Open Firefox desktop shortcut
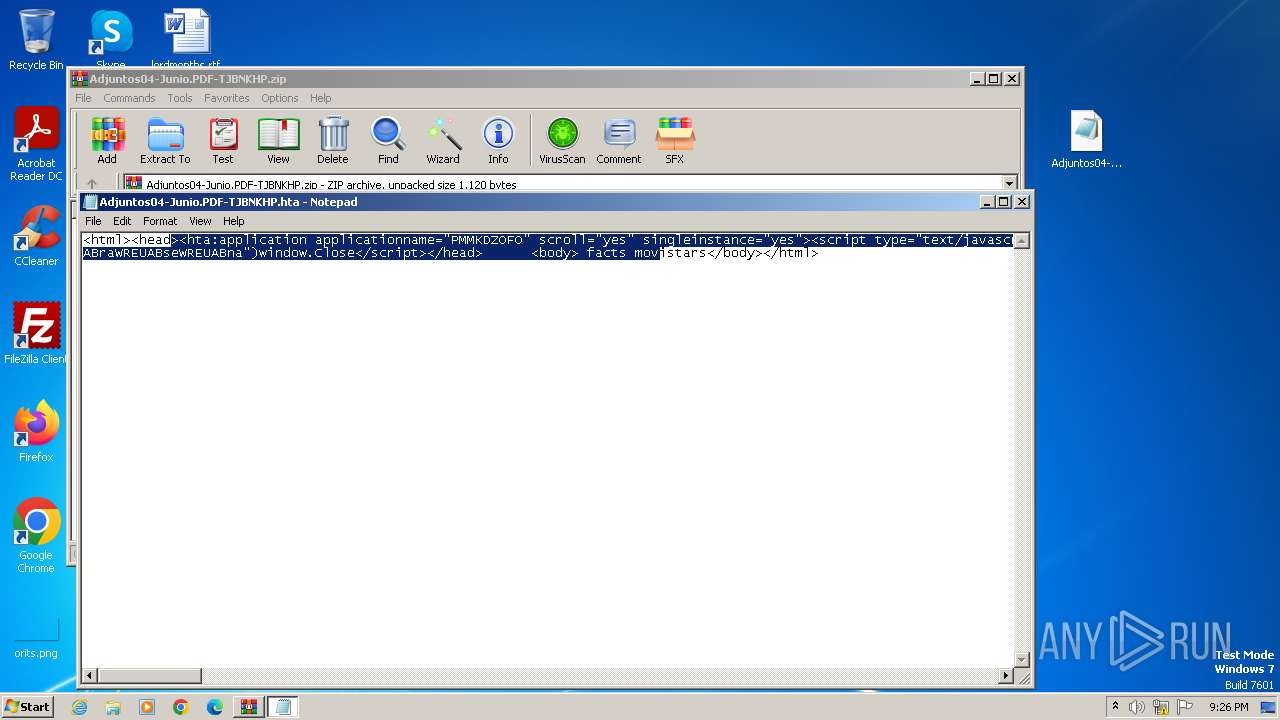1280x720 pixels. [36, 432]
